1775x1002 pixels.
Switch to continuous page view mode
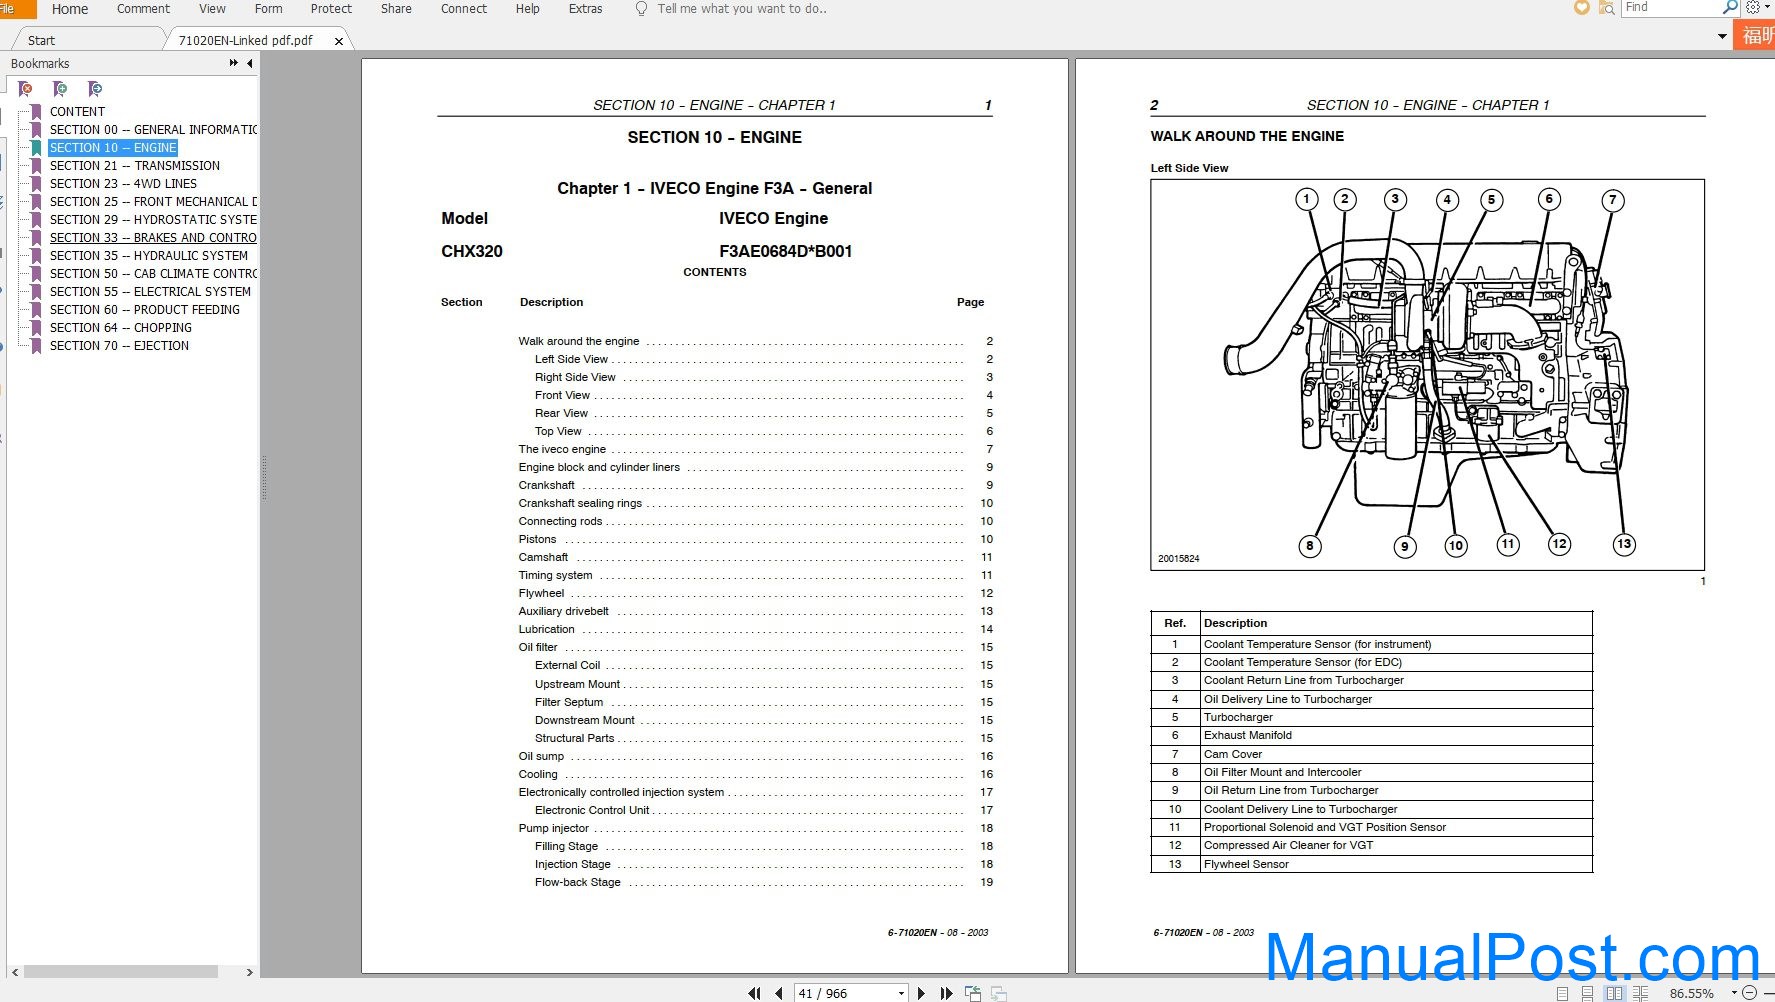1588,994
